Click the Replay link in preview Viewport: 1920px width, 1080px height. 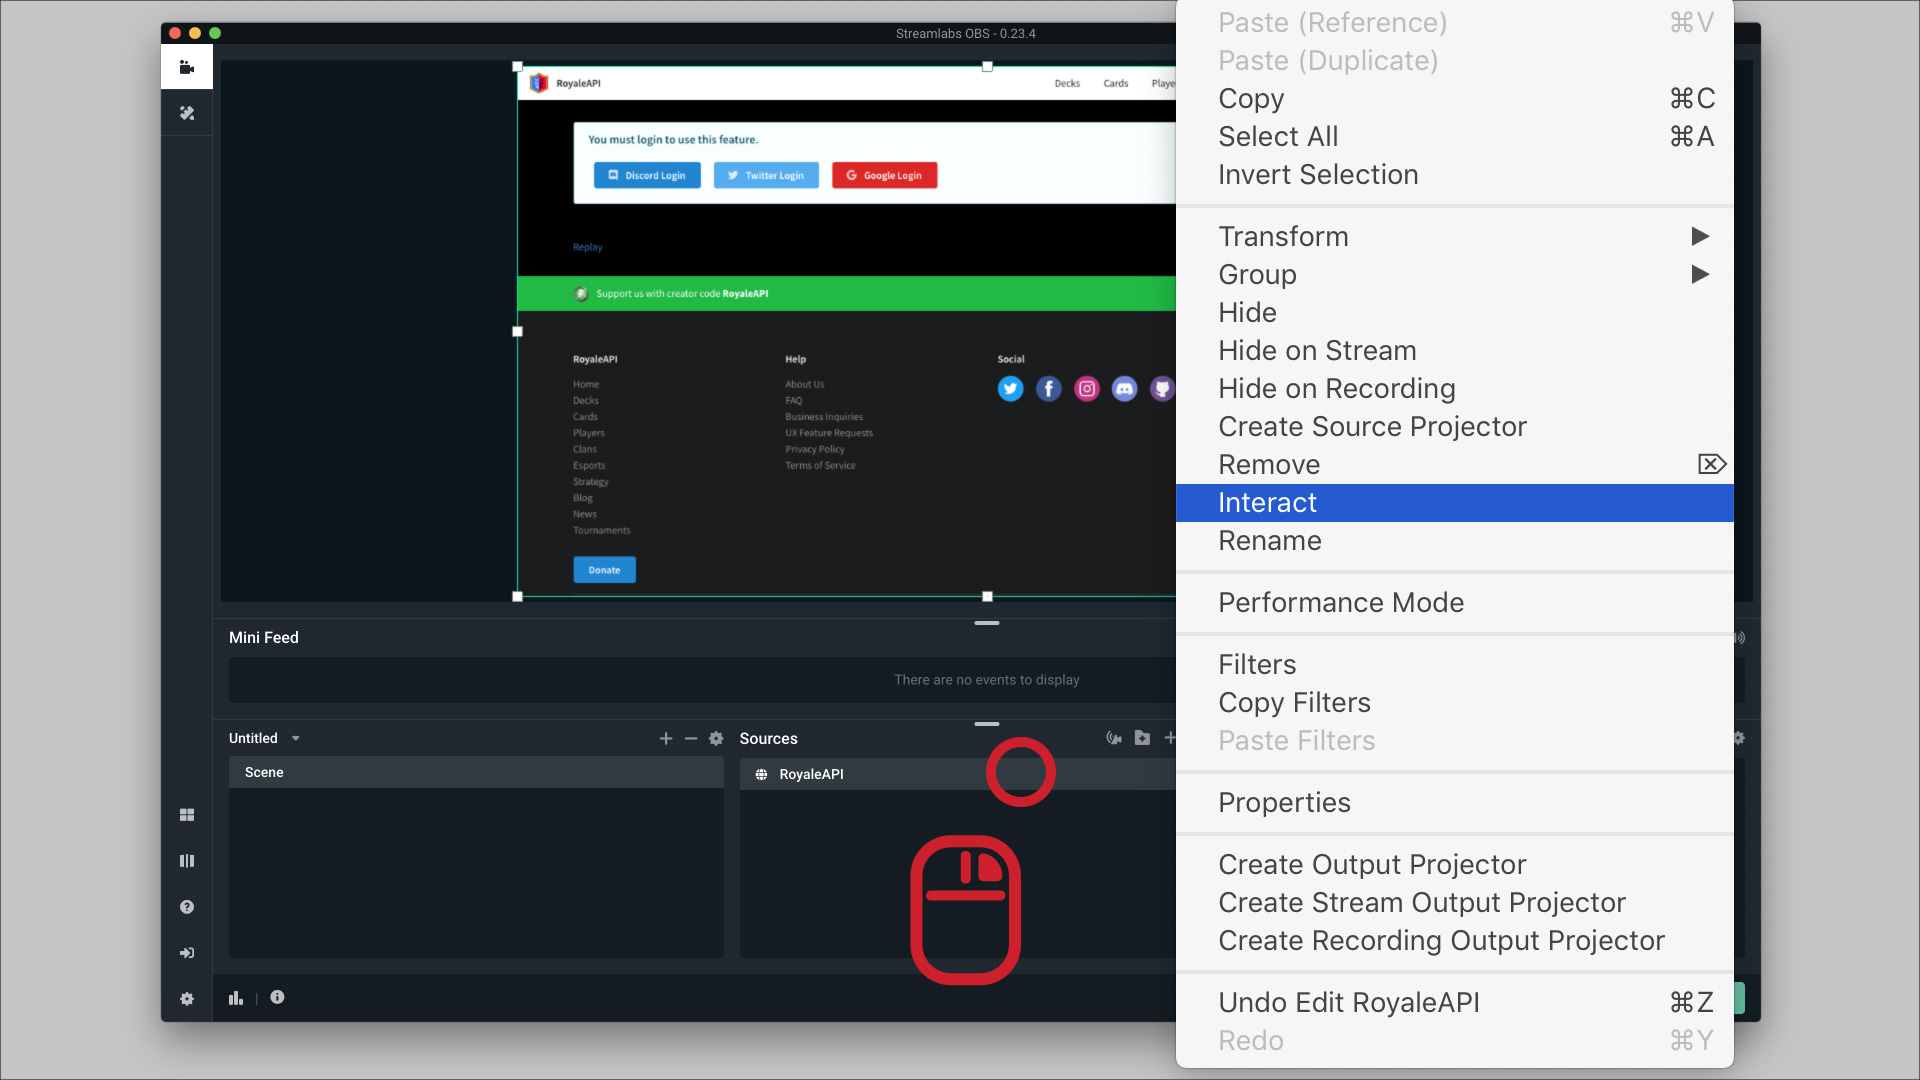coord(588,247)
